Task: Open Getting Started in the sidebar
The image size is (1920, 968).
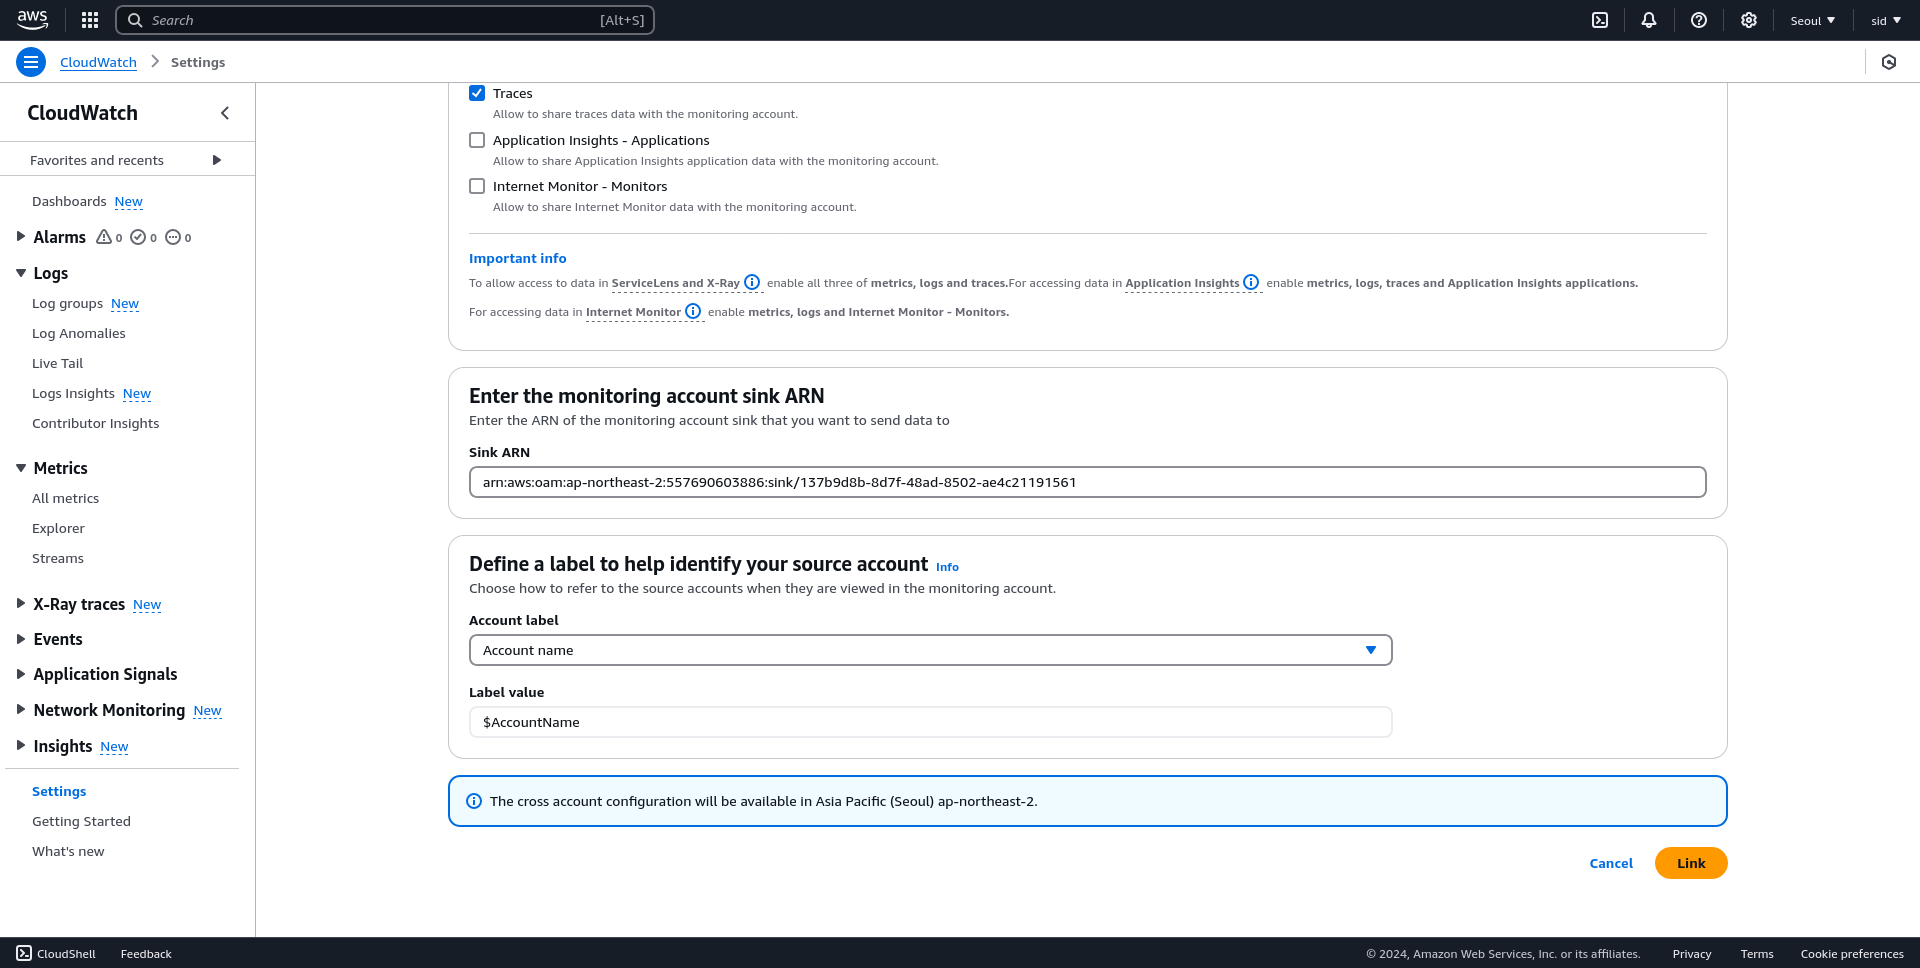Action: tap(81, 821)
